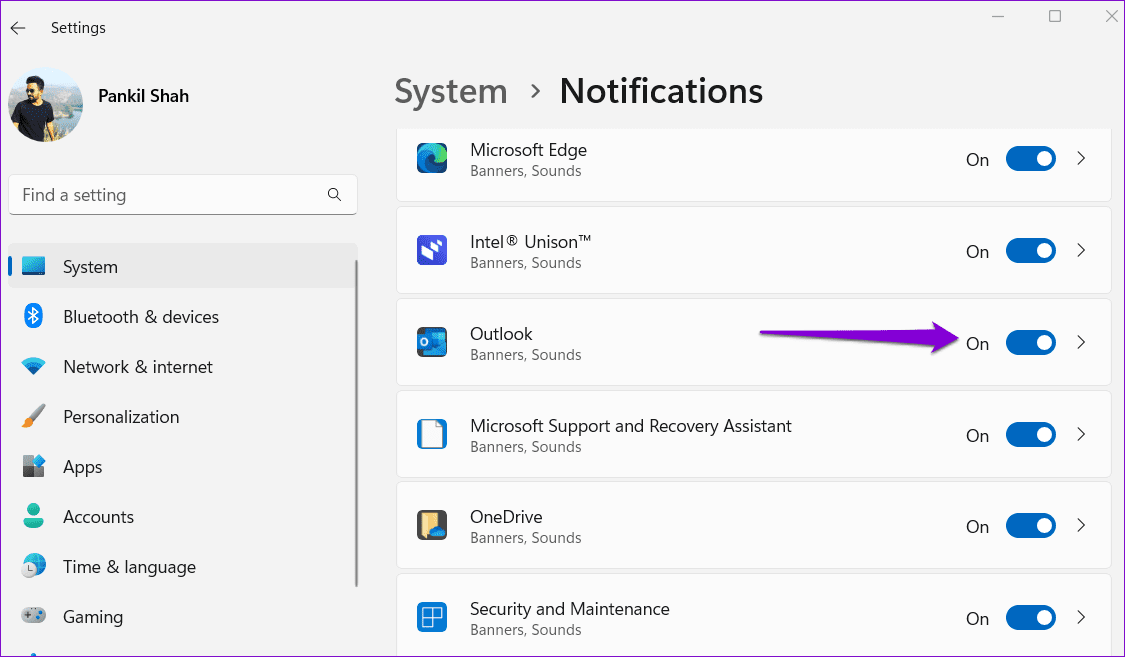Switch off OneDrive notifications toggle
Viewport: 1125px width, 657px height.
(x=1030, y=526)
